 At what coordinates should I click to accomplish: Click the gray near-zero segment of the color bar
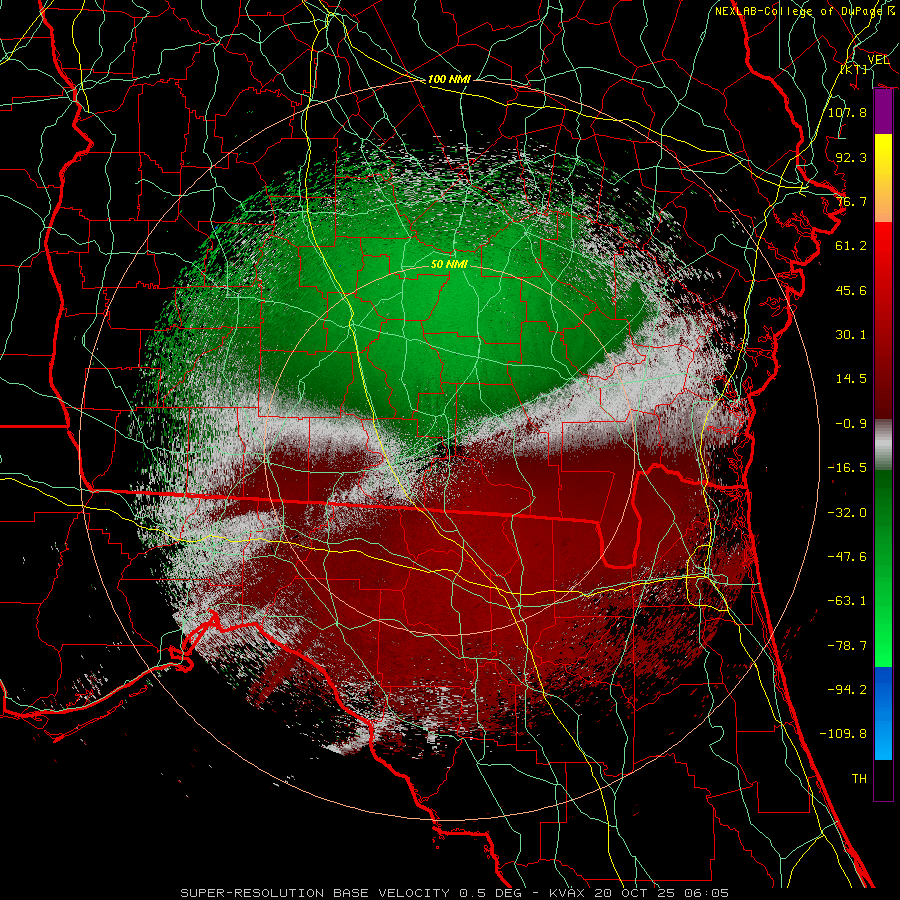[883, 446]
